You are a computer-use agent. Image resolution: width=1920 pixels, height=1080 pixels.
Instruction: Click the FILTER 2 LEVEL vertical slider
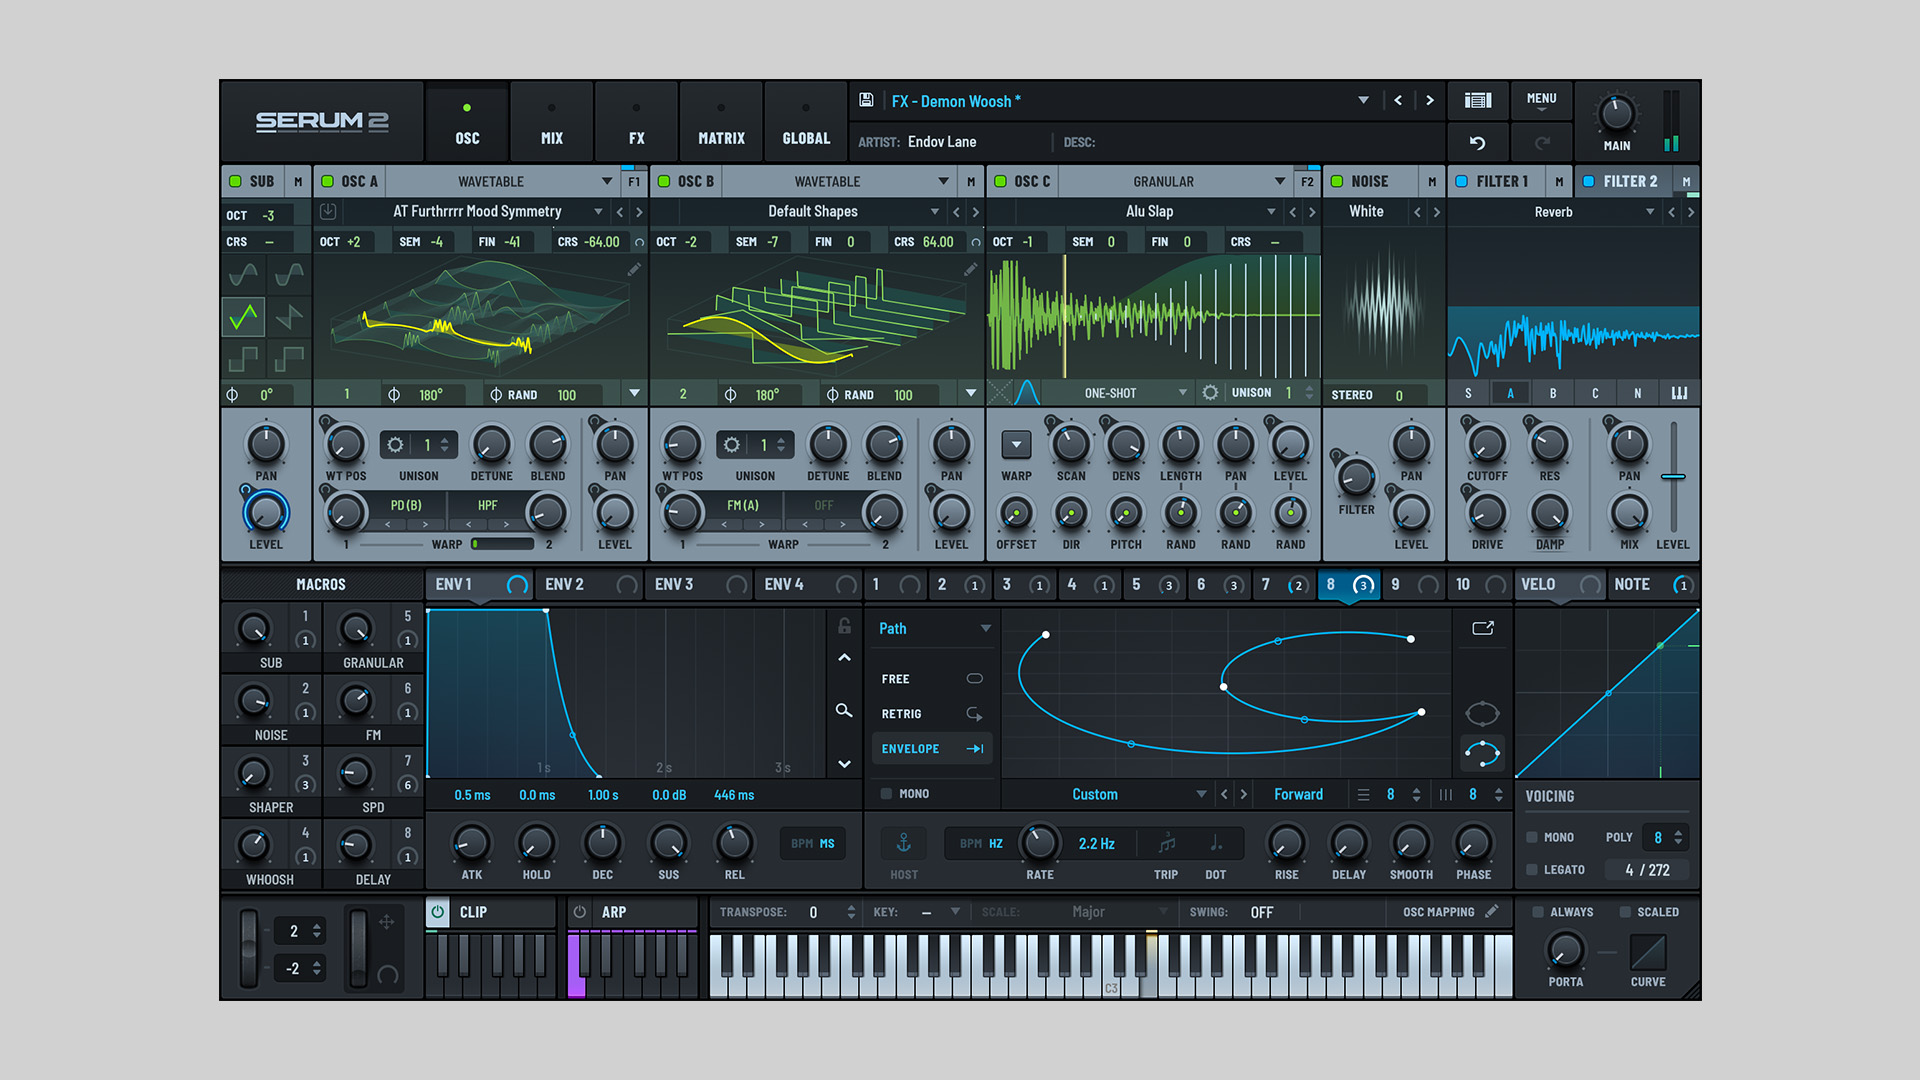pyautogui.click(x=1673, y=477)
